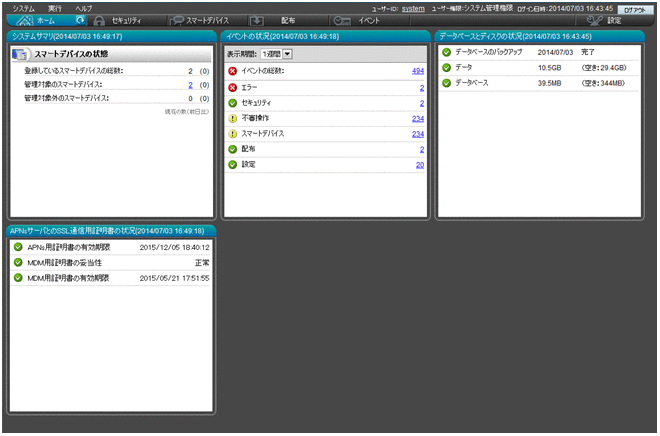This screenshot has width=660, height=436.
Task: Click データベースとディスクの状況 title bar
Action: click(x=539, y=36)
